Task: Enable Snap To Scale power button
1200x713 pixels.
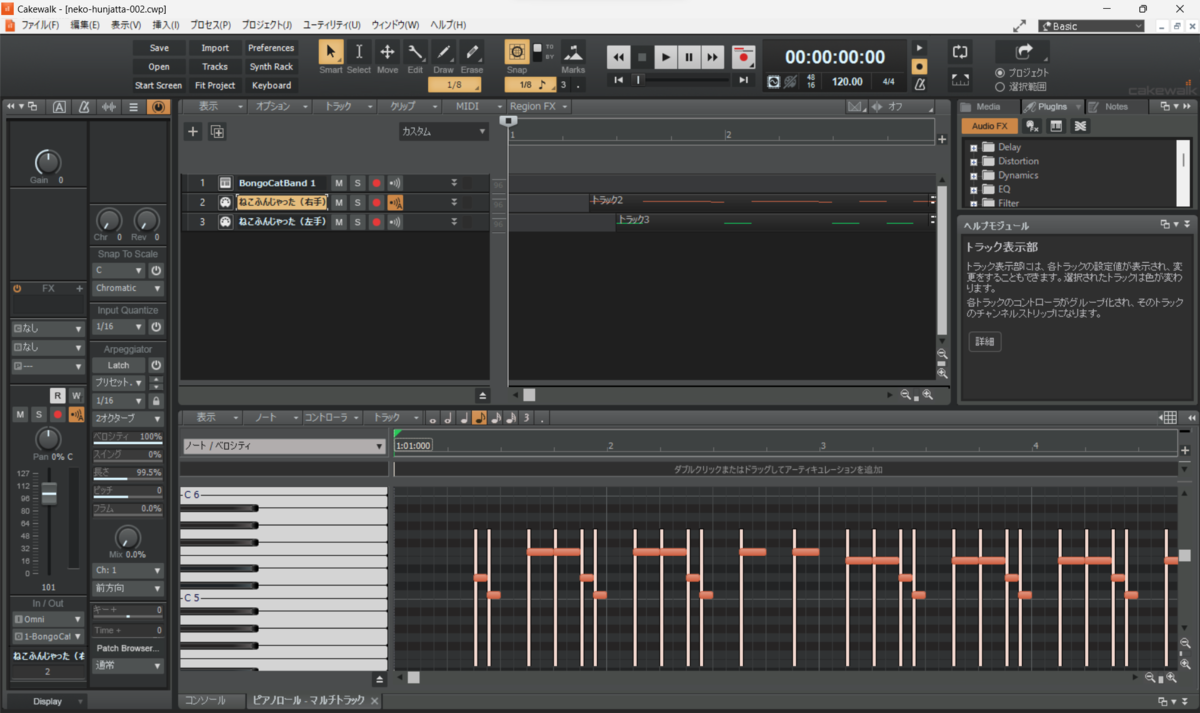Action: coord(156,271)
